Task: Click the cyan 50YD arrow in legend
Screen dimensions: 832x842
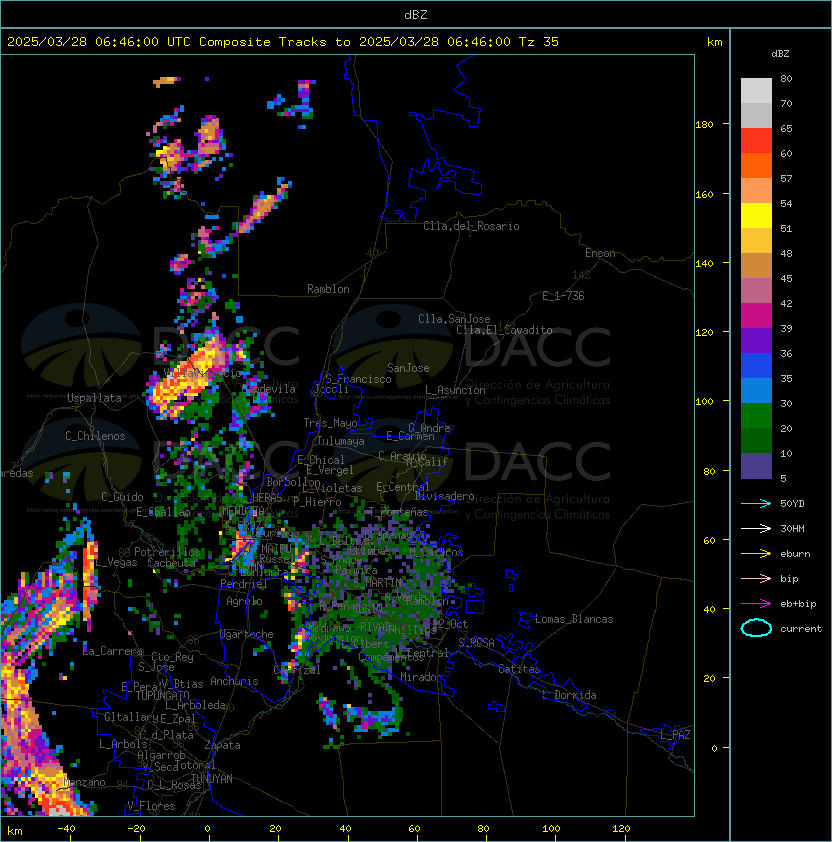Action: (756, 503)
